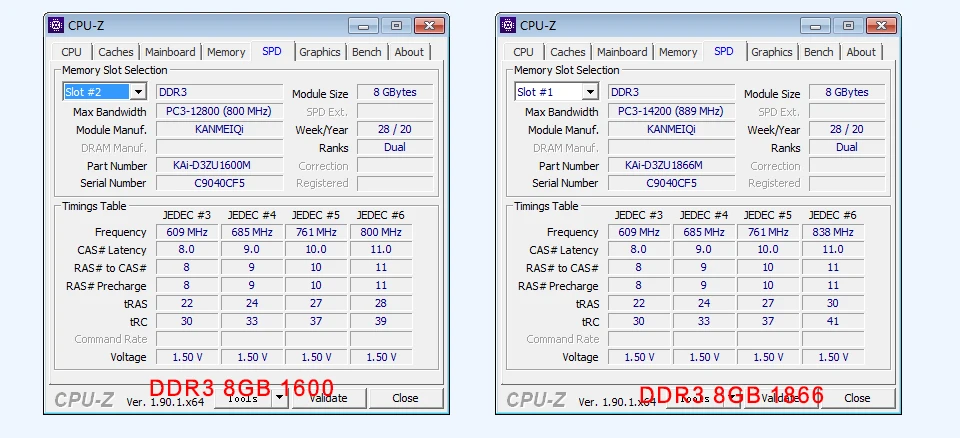Click the PC3-14200 (889 MHz) bandwidth field

point(671,111)
